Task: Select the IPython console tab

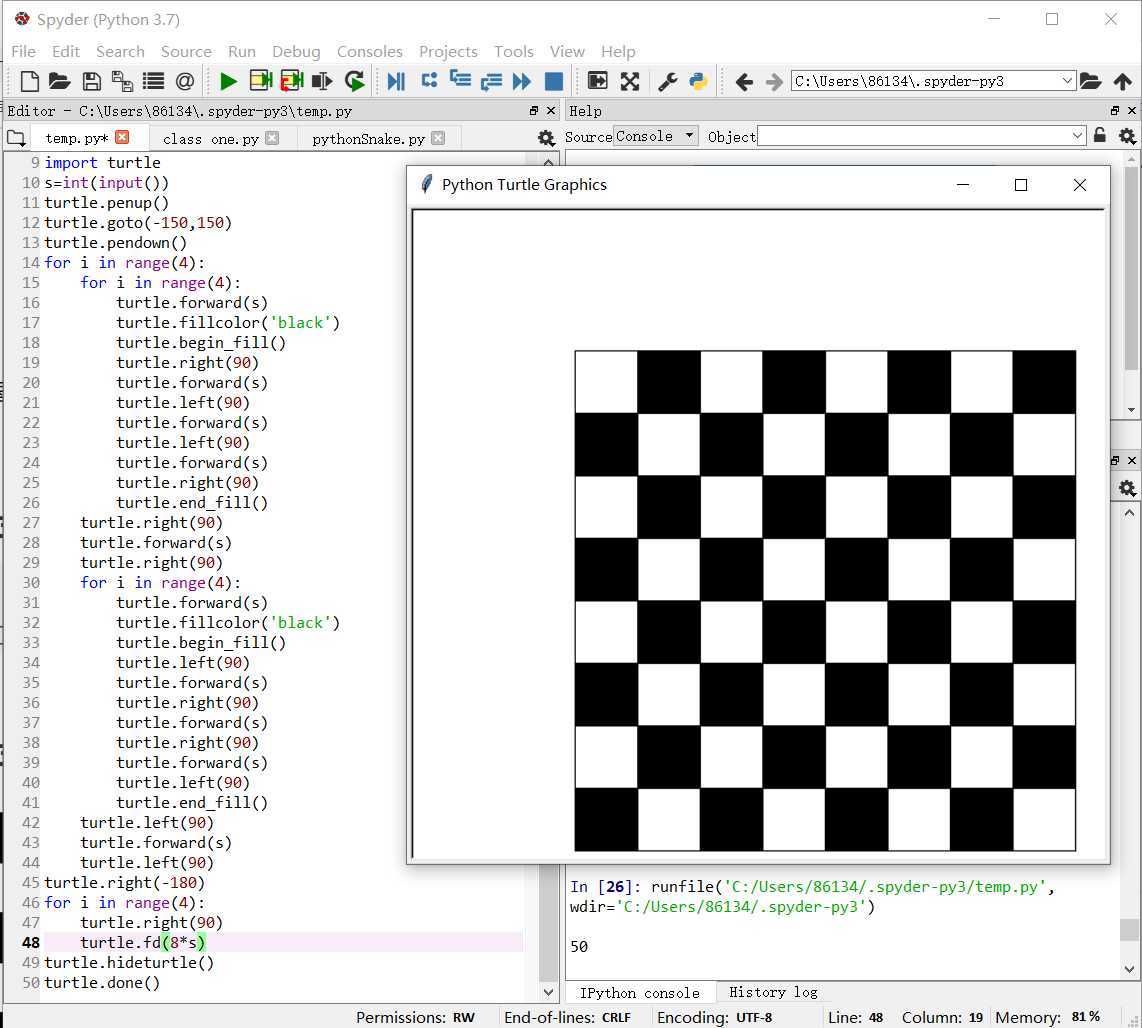Action: click(x=639, y=992)
